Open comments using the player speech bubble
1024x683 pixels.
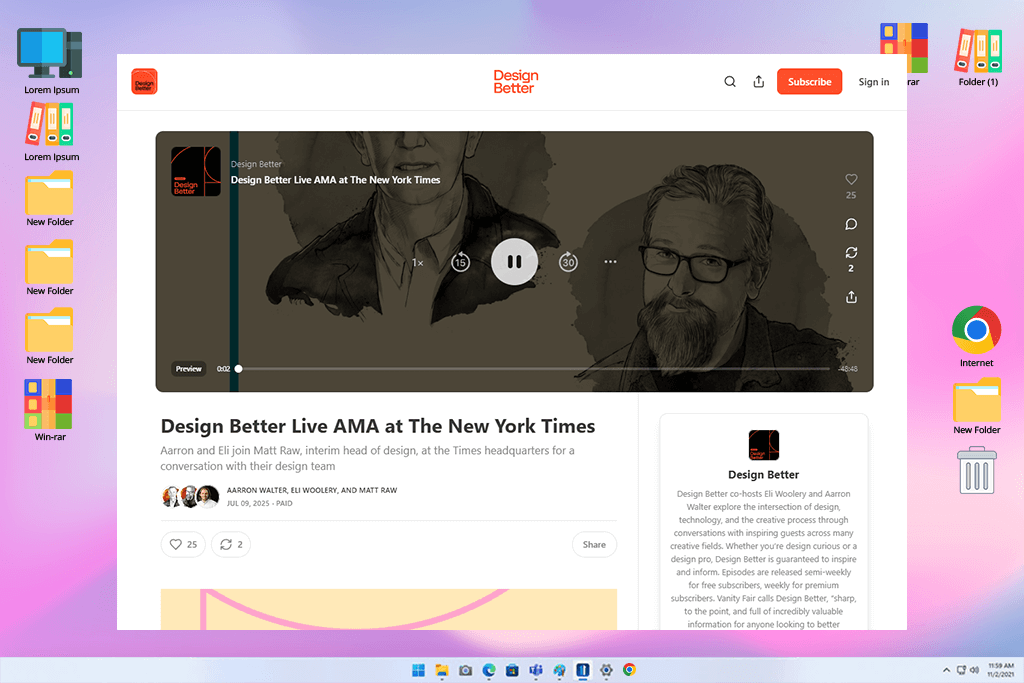[851, 224]
